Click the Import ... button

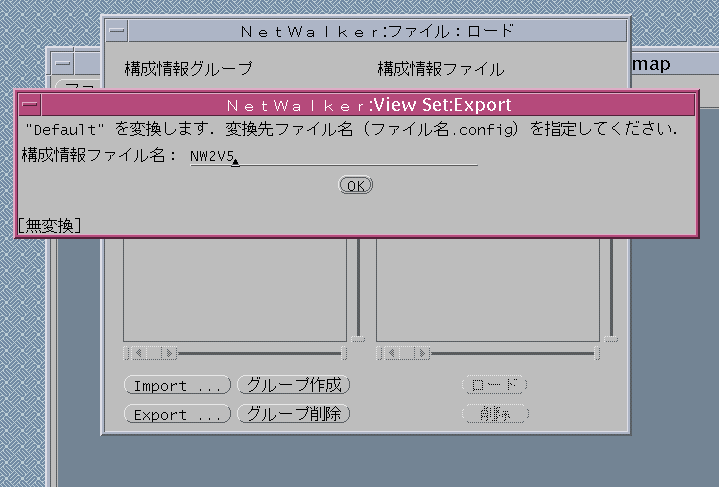(177, 385)
